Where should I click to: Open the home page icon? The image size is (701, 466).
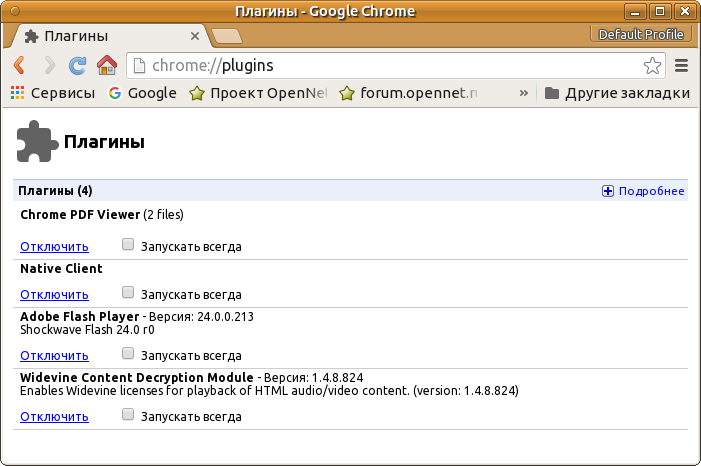[x=107, y=65]
